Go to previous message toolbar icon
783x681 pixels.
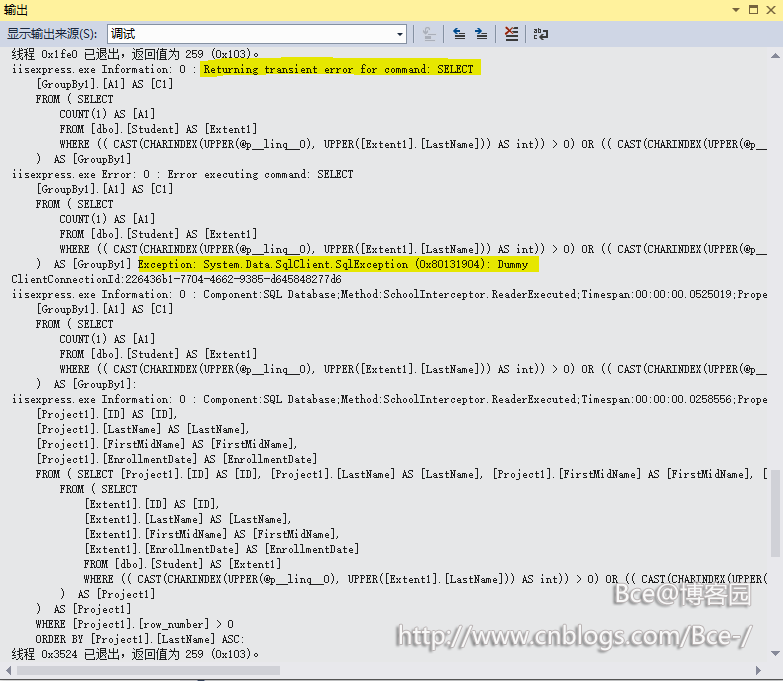coord(459,34)
